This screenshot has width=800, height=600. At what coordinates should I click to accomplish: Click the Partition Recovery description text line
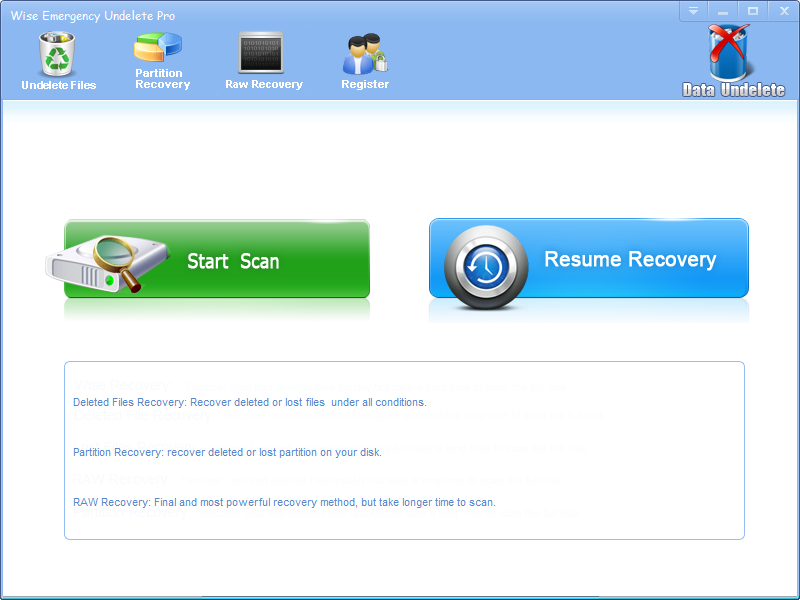(227, 452)
